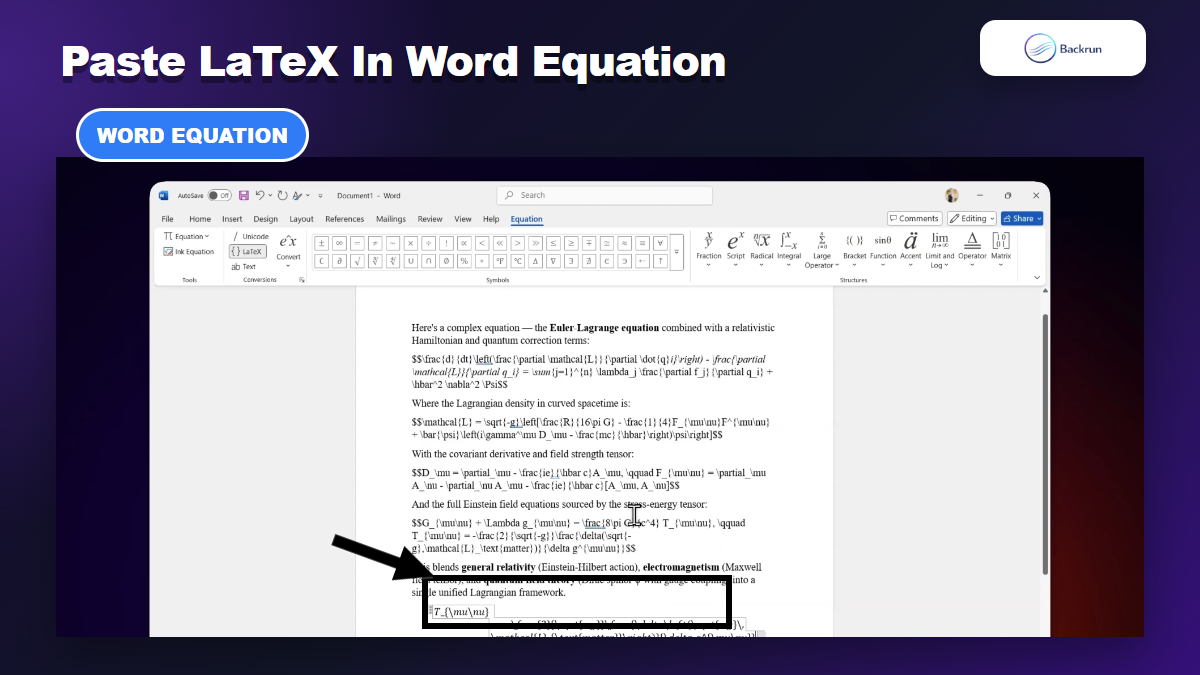Screen dimensions: 1200x675
Task: Insert the greater-than-or-equal symbol
Action: pos(571,243)
